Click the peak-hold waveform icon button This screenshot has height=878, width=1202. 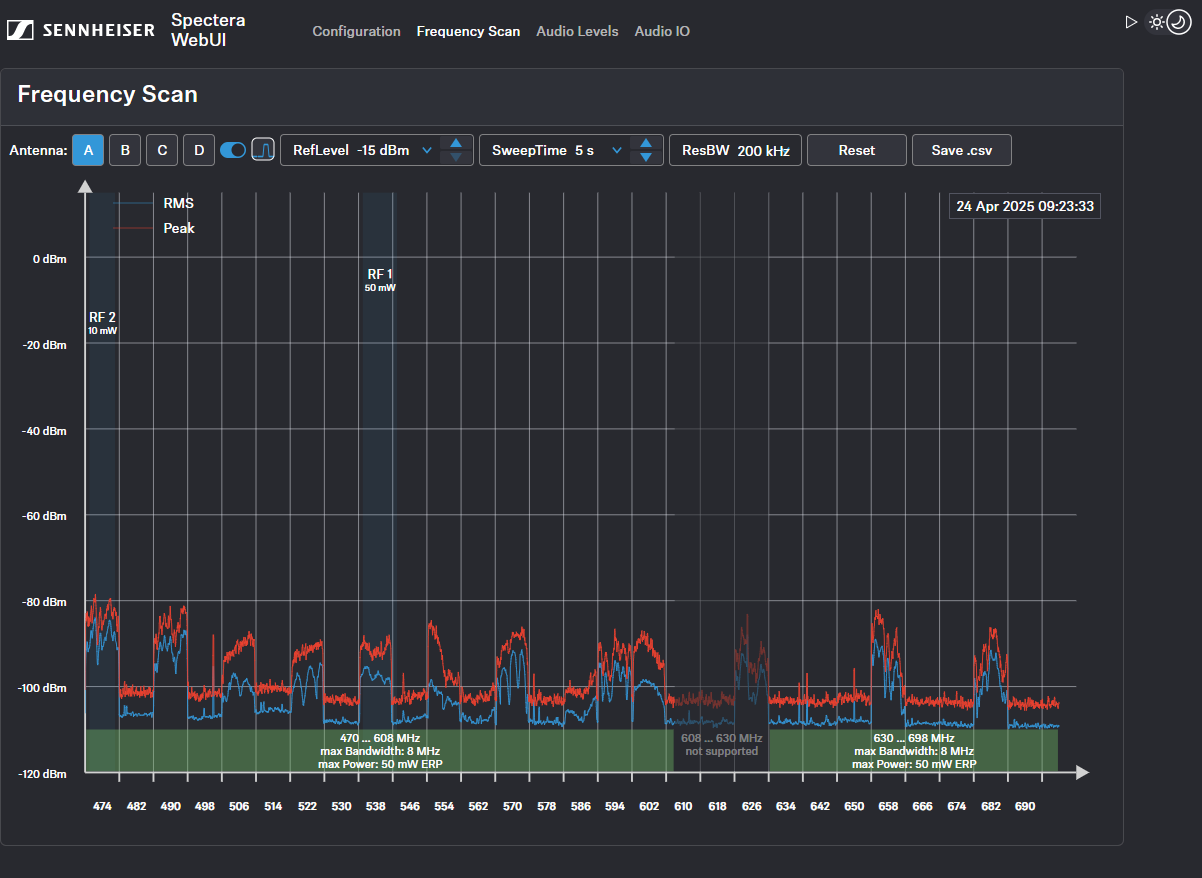pos(263,150)
